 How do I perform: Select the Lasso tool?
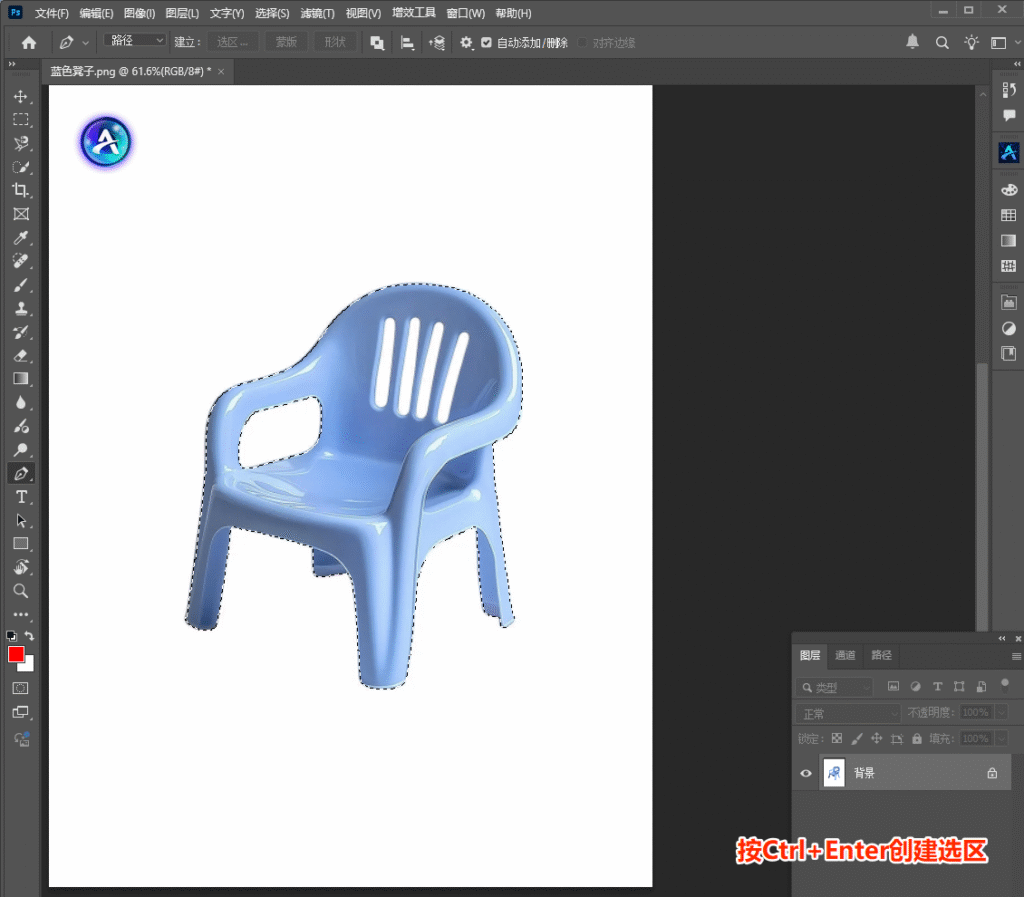[21, 144]
